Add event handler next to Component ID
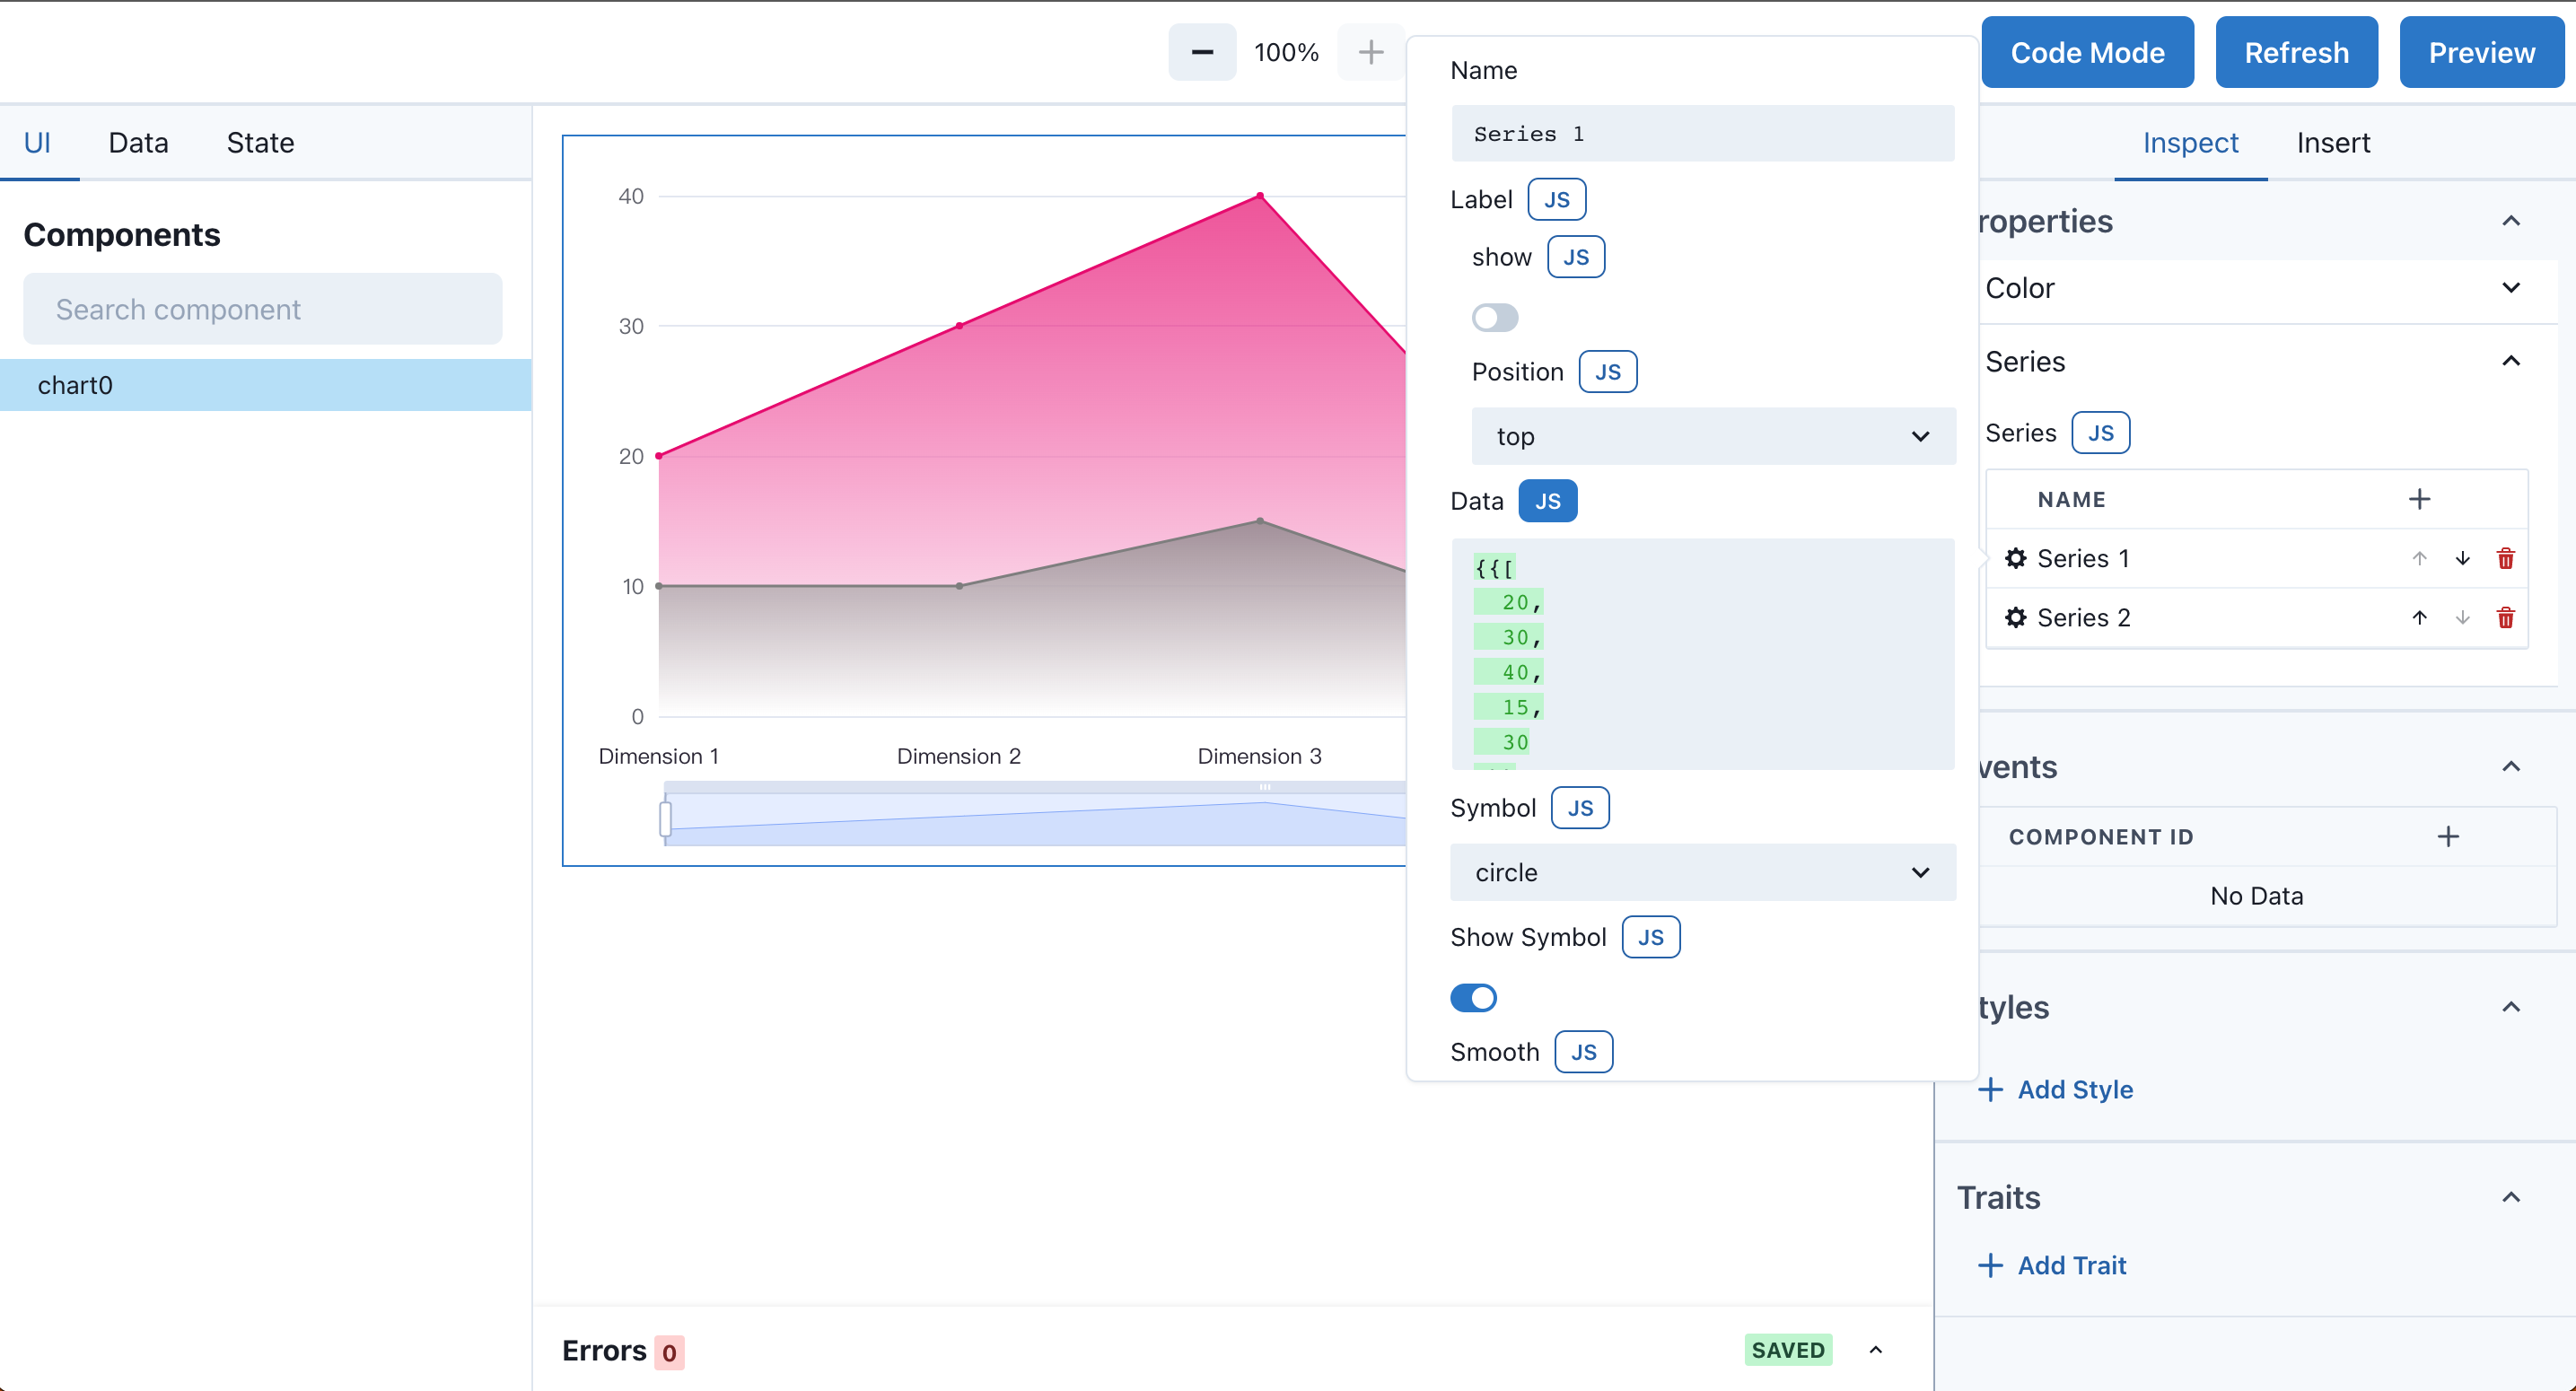 (2448, 836)
